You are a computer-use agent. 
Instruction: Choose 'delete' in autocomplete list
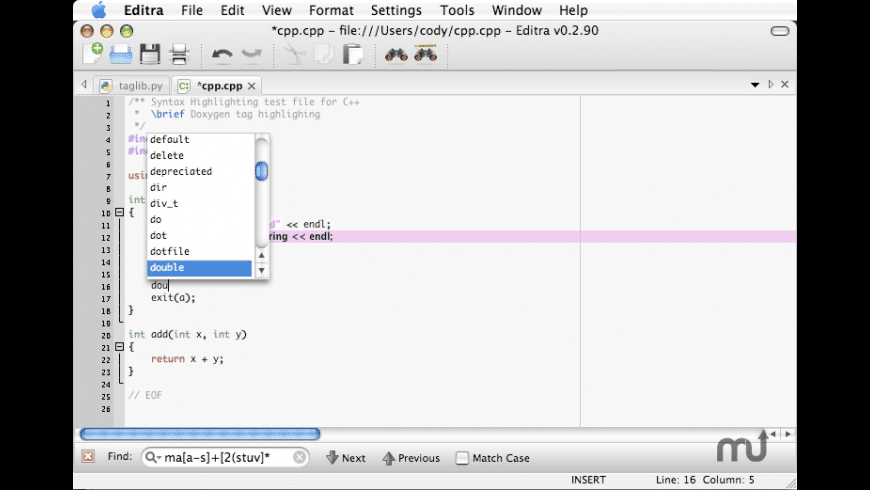coord(199,155)
